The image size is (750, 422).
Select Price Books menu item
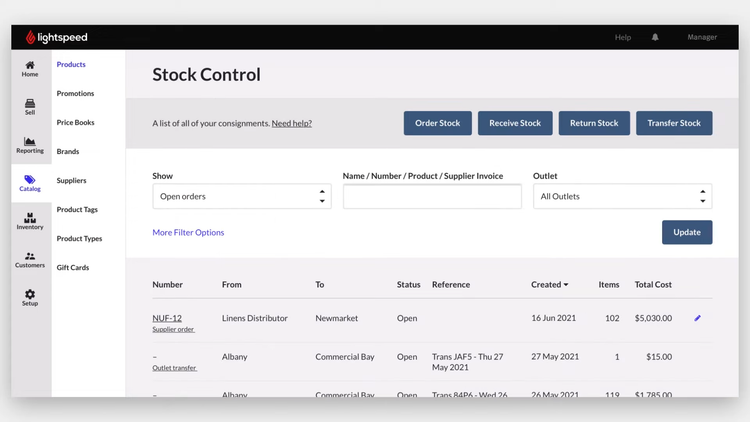75,123
